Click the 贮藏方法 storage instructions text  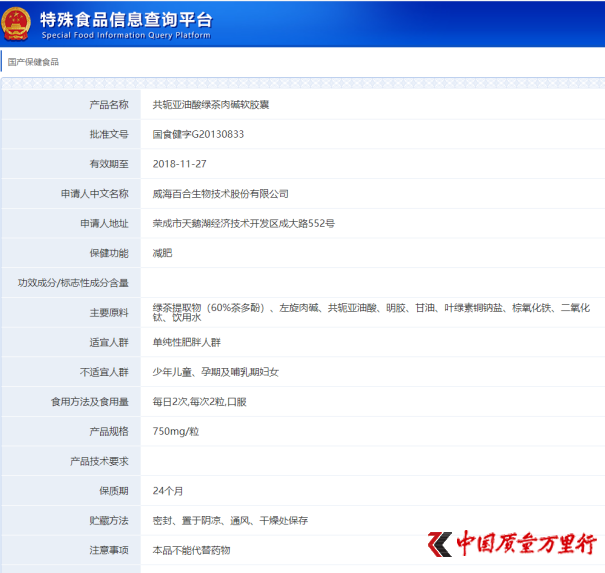230,521
